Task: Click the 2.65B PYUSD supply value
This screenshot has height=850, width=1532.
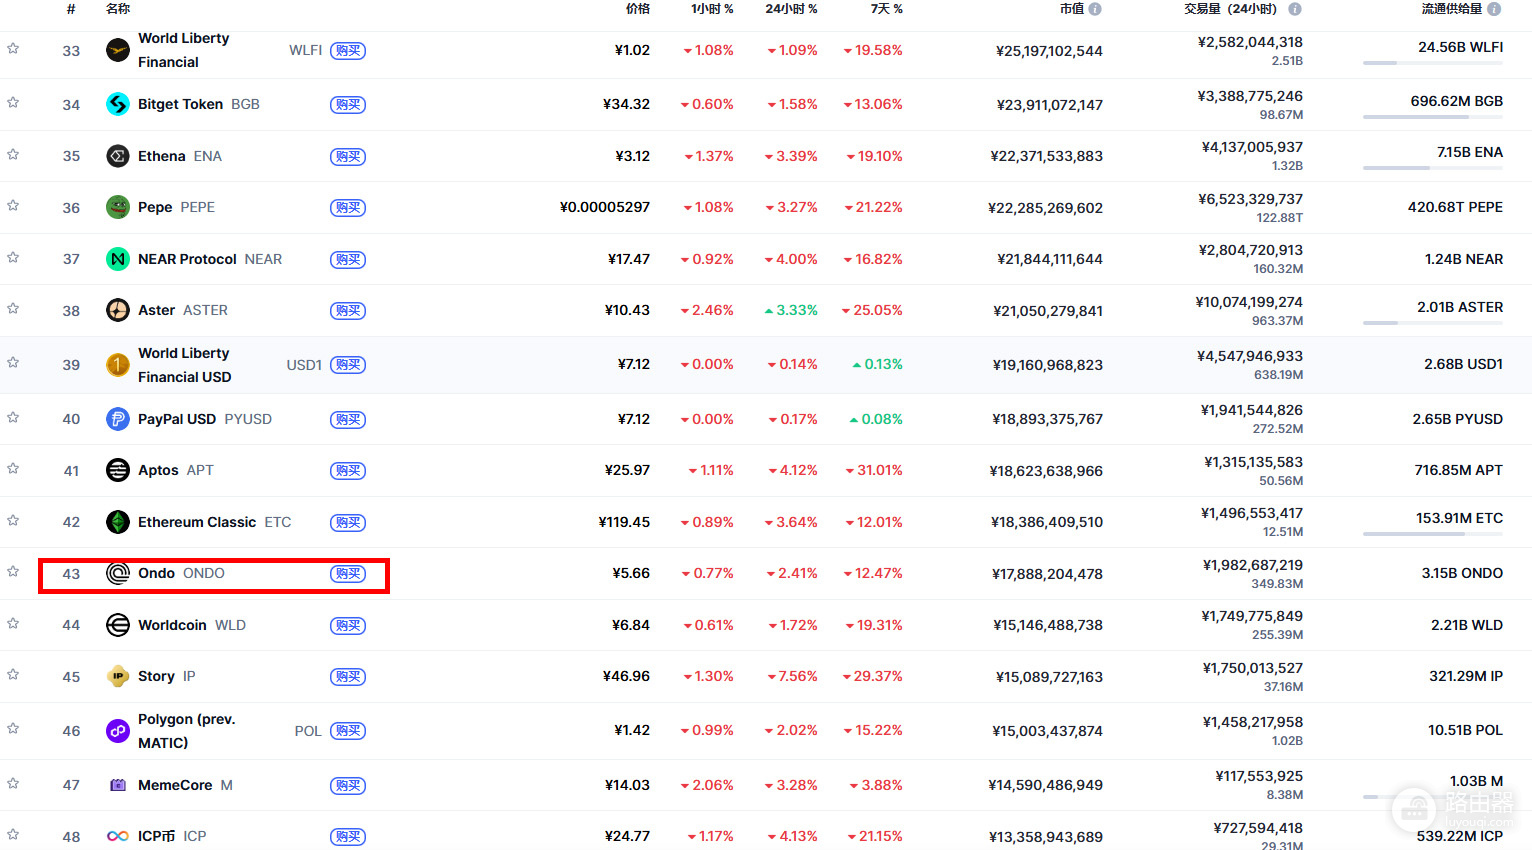Action: pyautogui.click(x=1457, y=419)
